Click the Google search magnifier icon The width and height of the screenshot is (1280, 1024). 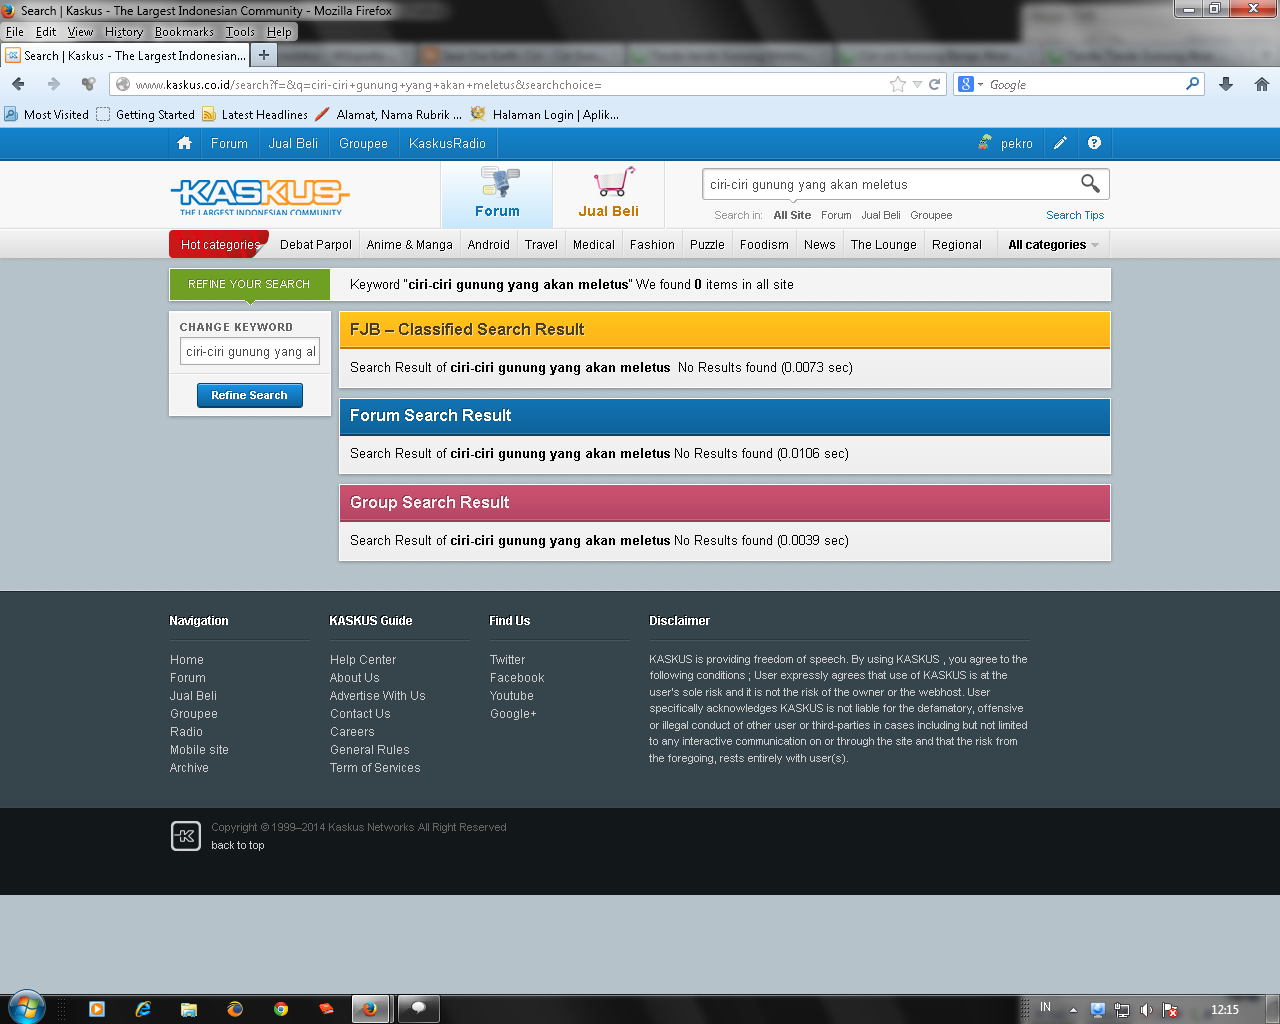(1192, 84)
